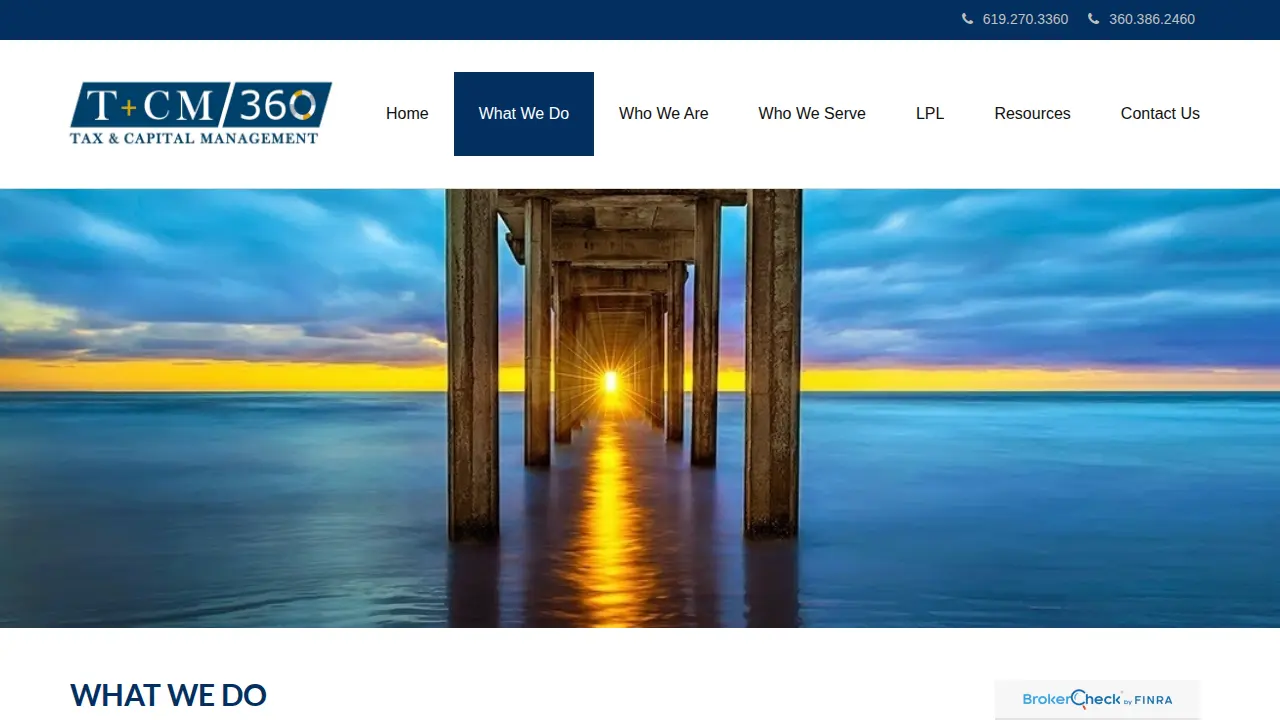The width and height of the screenshot is (1280, 720).
Task: Click the WHAT WE DO heading text
Action: [168, 695]
